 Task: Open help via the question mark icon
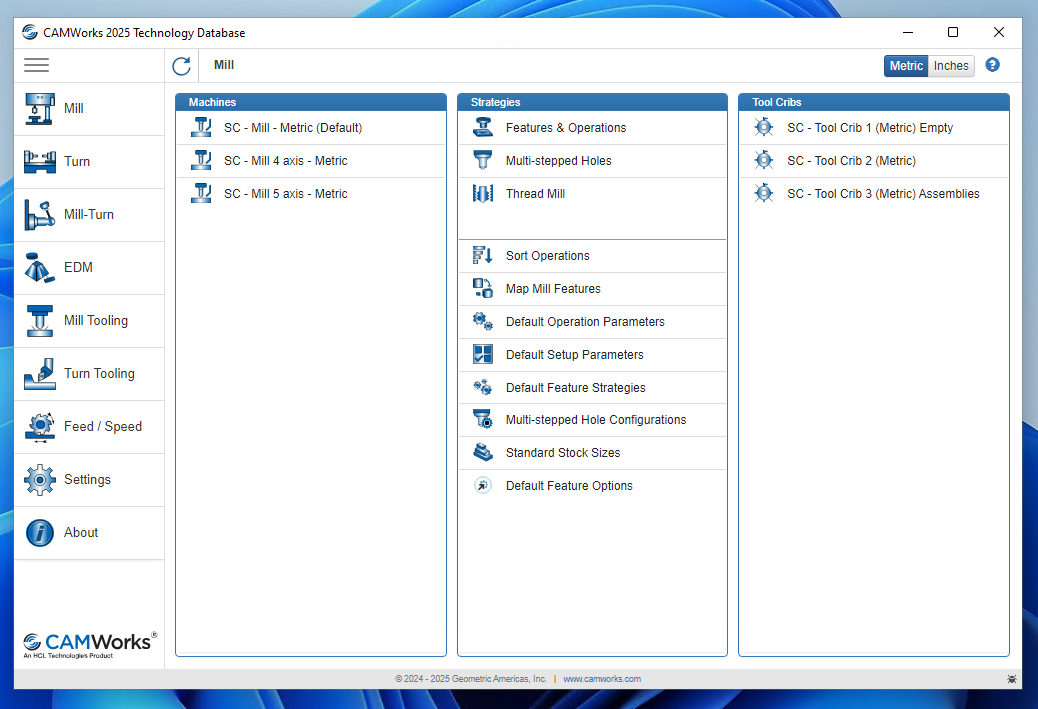pos(992,65)
